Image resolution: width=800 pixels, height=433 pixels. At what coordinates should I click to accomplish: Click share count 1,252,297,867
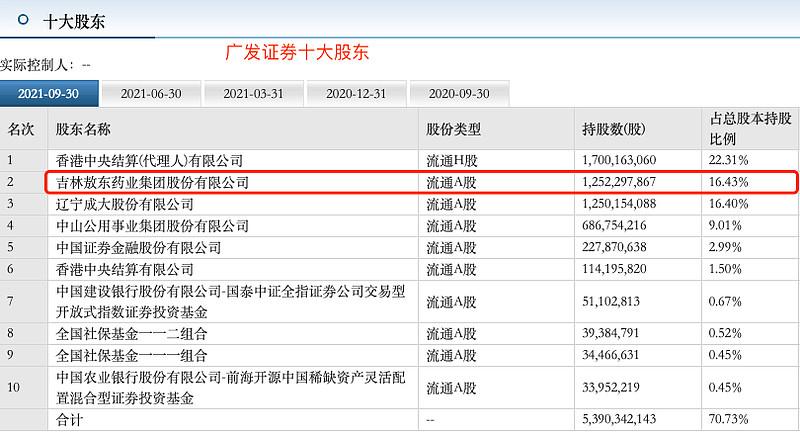coord(619,182)
